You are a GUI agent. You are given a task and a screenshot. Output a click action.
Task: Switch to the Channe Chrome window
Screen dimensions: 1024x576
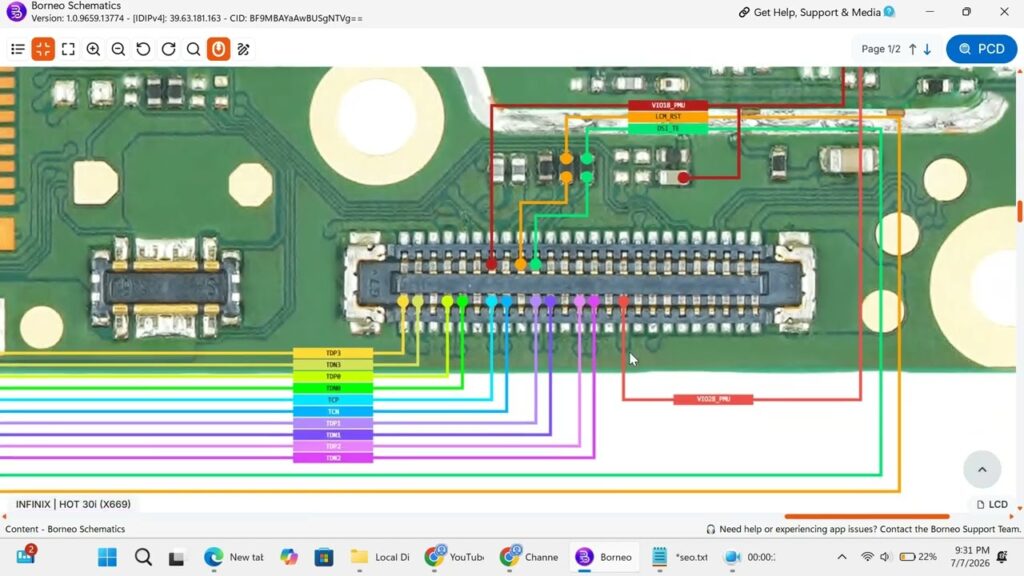click(529, 557)
